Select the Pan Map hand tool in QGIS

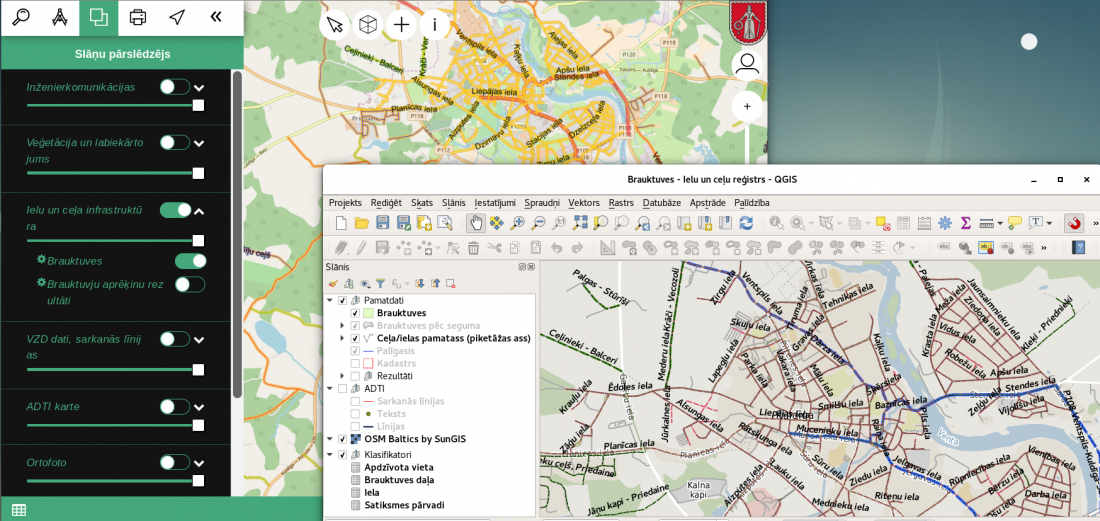(x=476, y=223)
